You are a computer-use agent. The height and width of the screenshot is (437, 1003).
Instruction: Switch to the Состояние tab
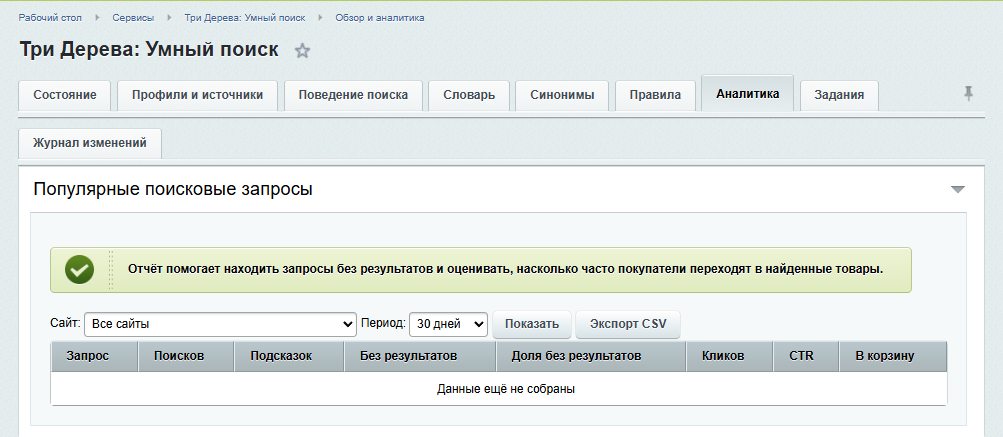pyautogui.click(x=65, y=95)
